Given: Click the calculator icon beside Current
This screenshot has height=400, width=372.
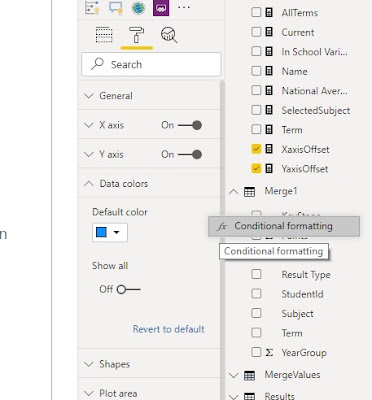Looking at the screenshot, I should 269,32.
